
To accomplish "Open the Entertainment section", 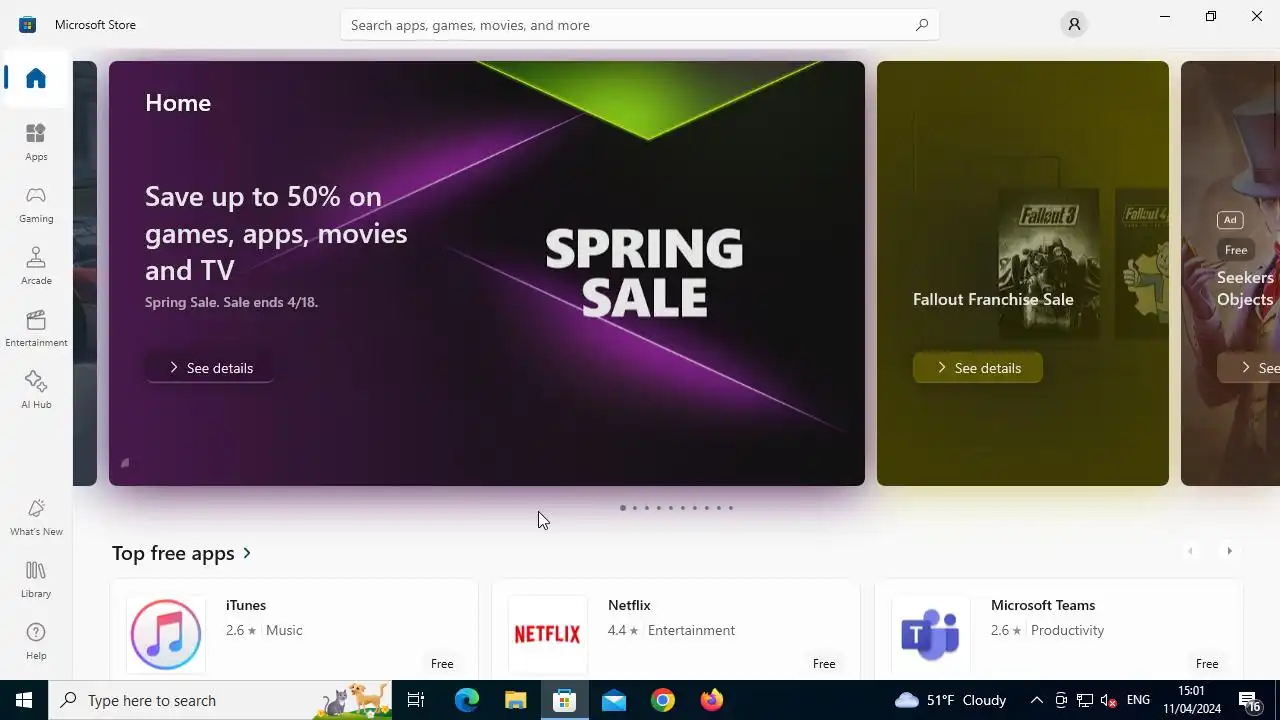I will pyautogui.click(x=36, y=328).
